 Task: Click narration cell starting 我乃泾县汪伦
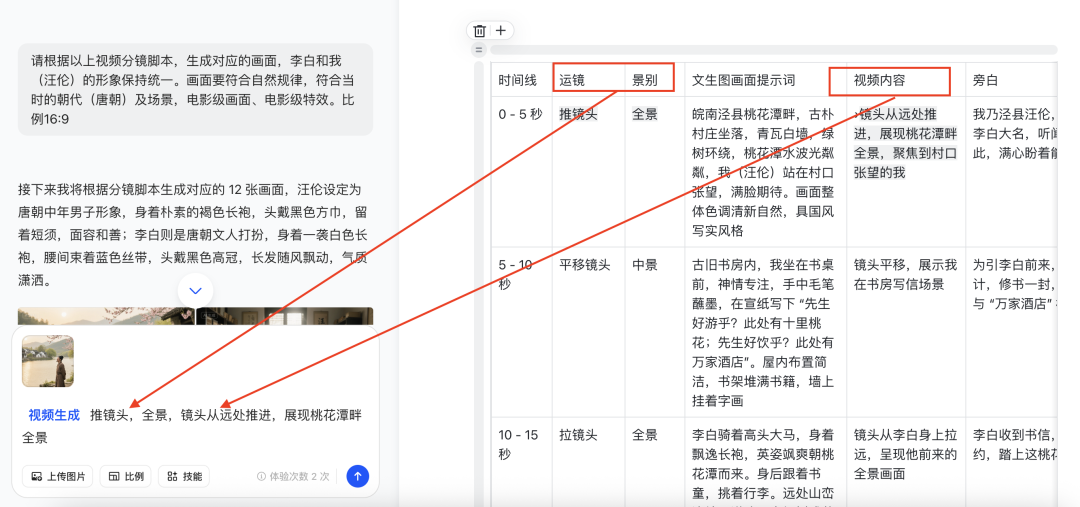[x=1011, y=172]
